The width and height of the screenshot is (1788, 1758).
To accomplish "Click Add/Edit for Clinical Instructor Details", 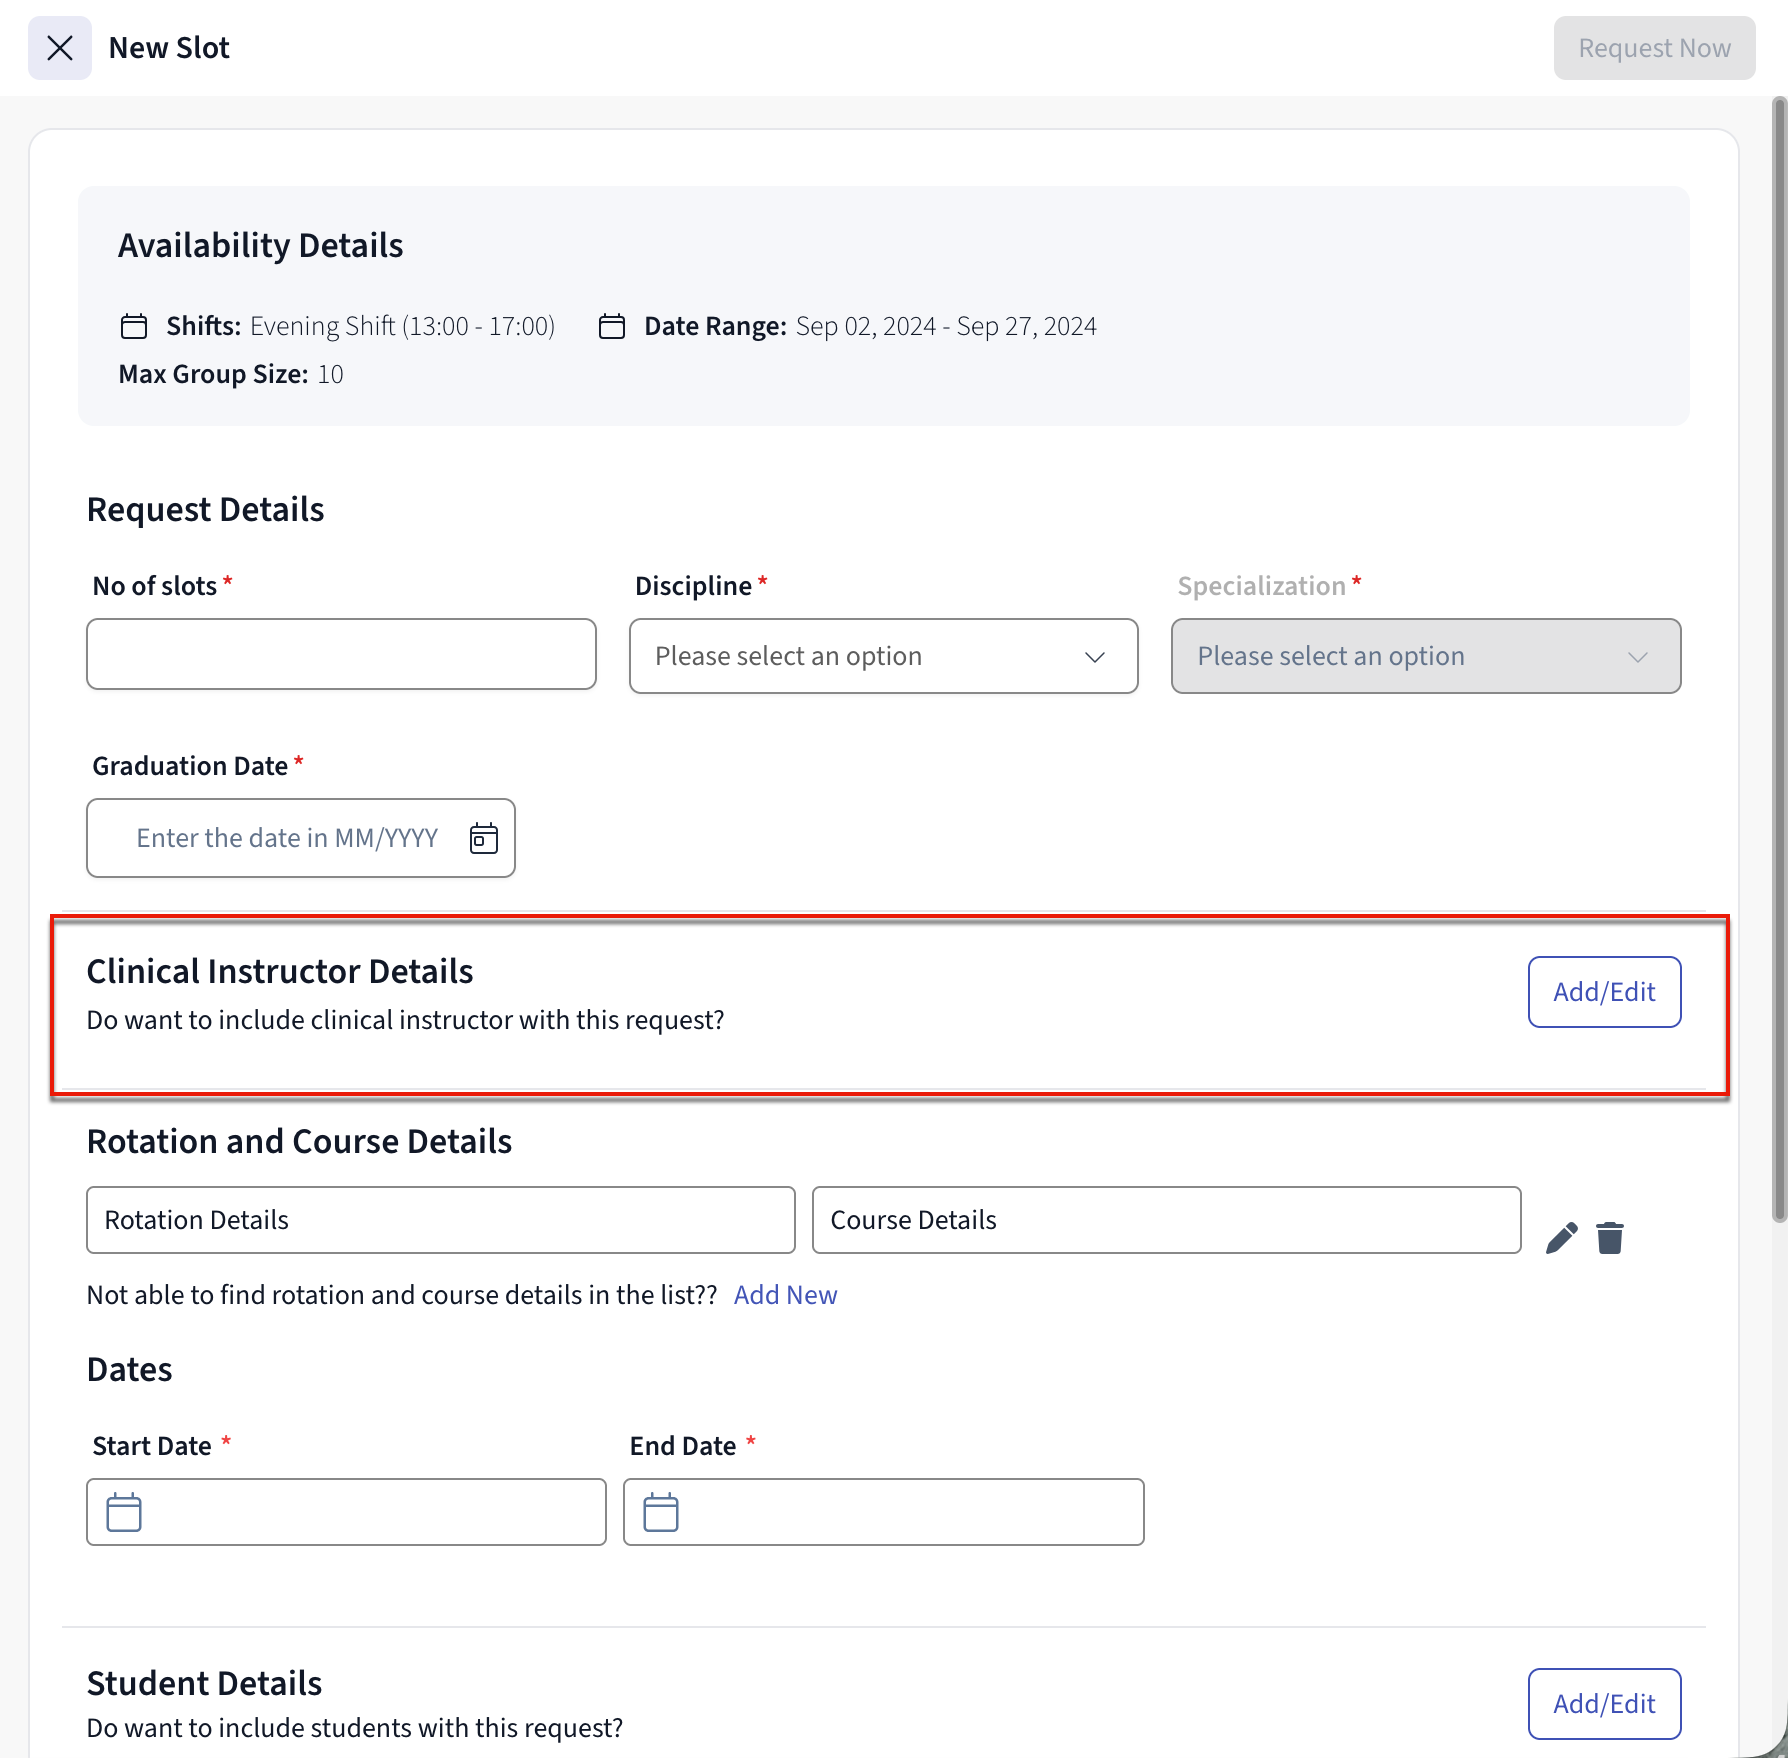I will pyautogui.click(x=1603, y=992).
